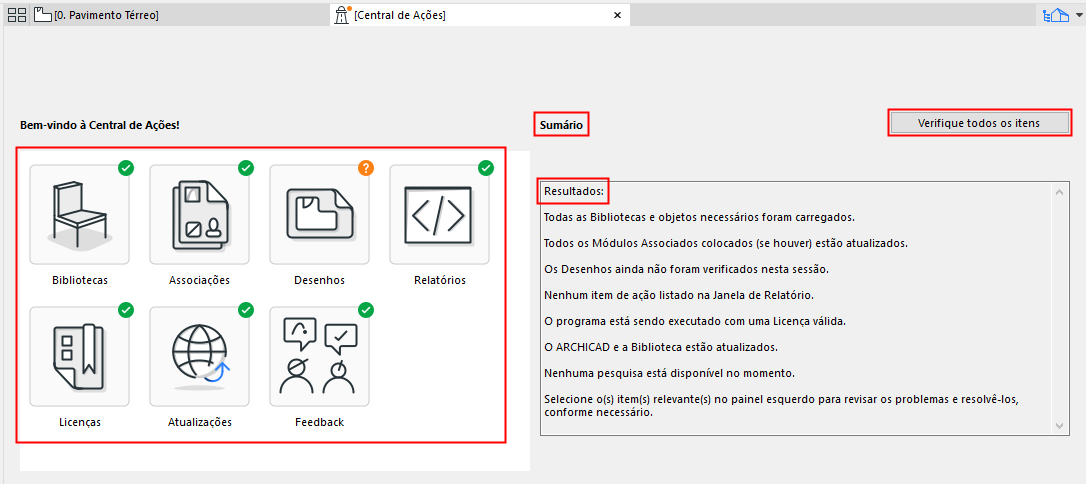Image resolution: width=1086 pixels, height=484 pixels.
Task: Click the green check badge on Associações
Action: pyautogui.click(x=246, y=168)
